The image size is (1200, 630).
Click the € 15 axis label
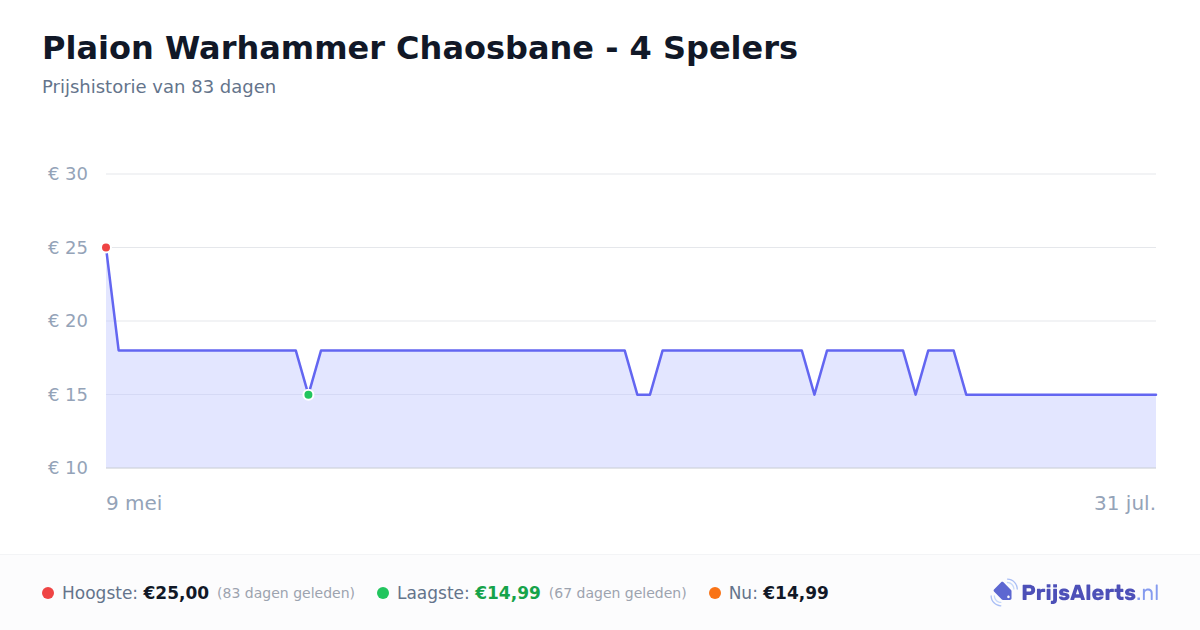(68, 395)
